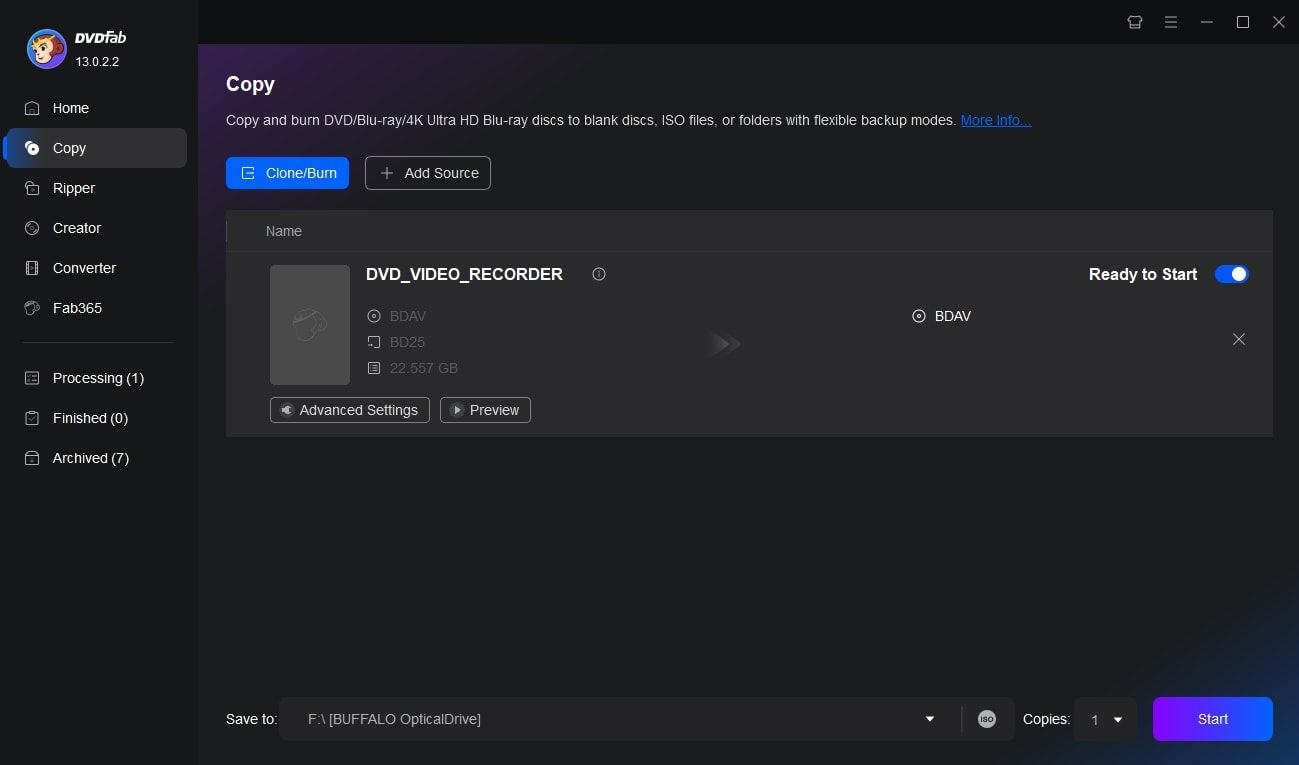Click the 22.557 GB size text
This screenshot has width=1299, height=765.
[x=424, y=368]
